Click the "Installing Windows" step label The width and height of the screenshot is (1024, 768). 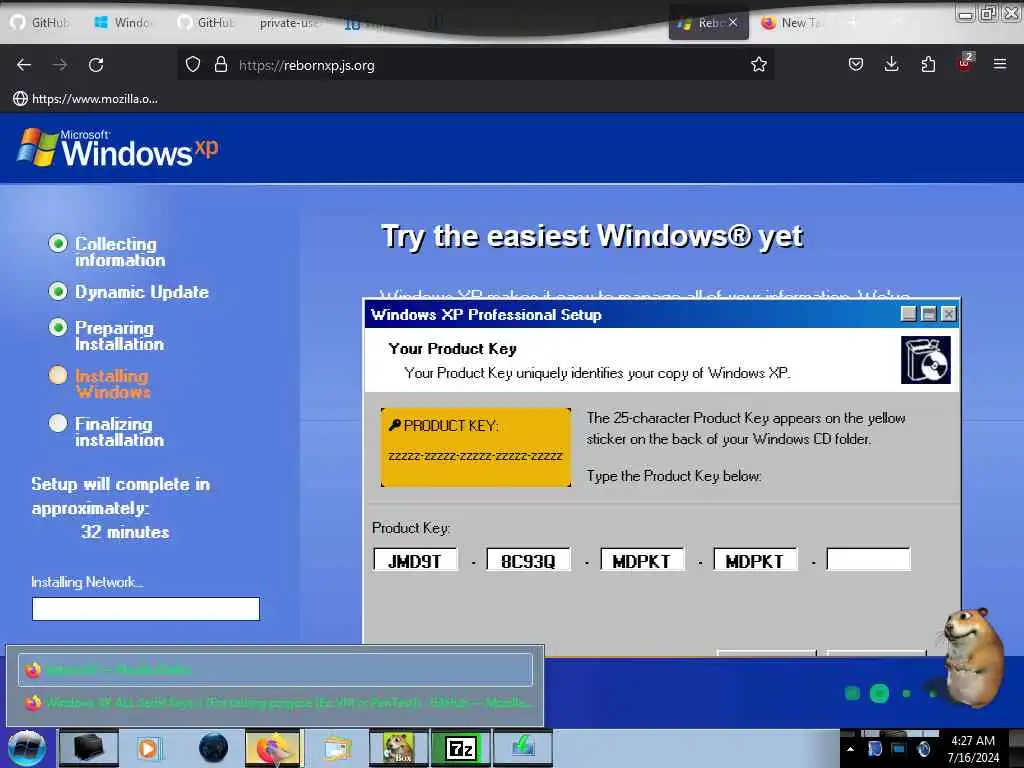pos(112,384)
